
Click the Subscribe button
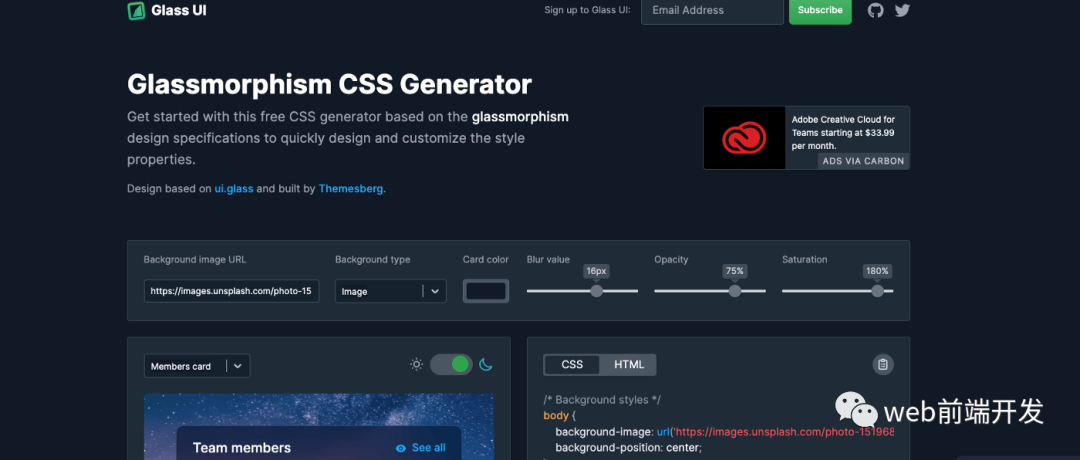coord(820,10)
